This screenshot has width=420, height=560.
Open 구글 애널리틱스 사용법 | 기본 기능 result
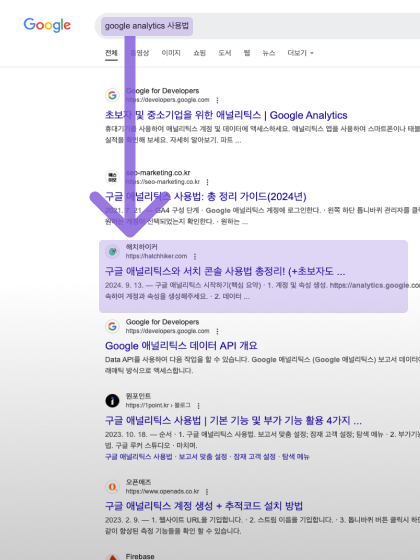point(233,420)
